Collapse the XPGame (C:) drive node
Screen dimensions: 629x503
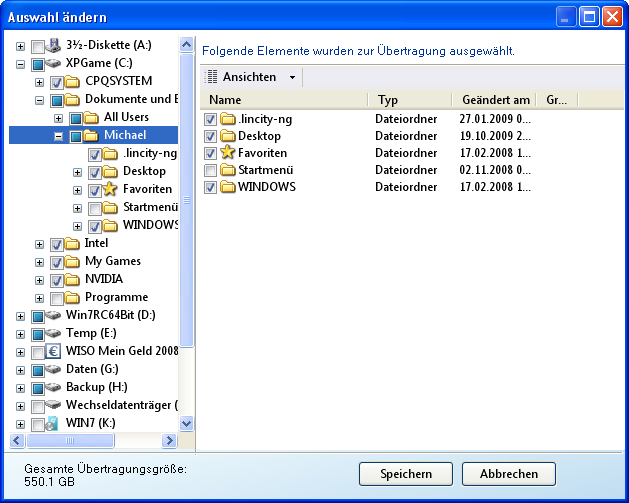coord(20,64)
